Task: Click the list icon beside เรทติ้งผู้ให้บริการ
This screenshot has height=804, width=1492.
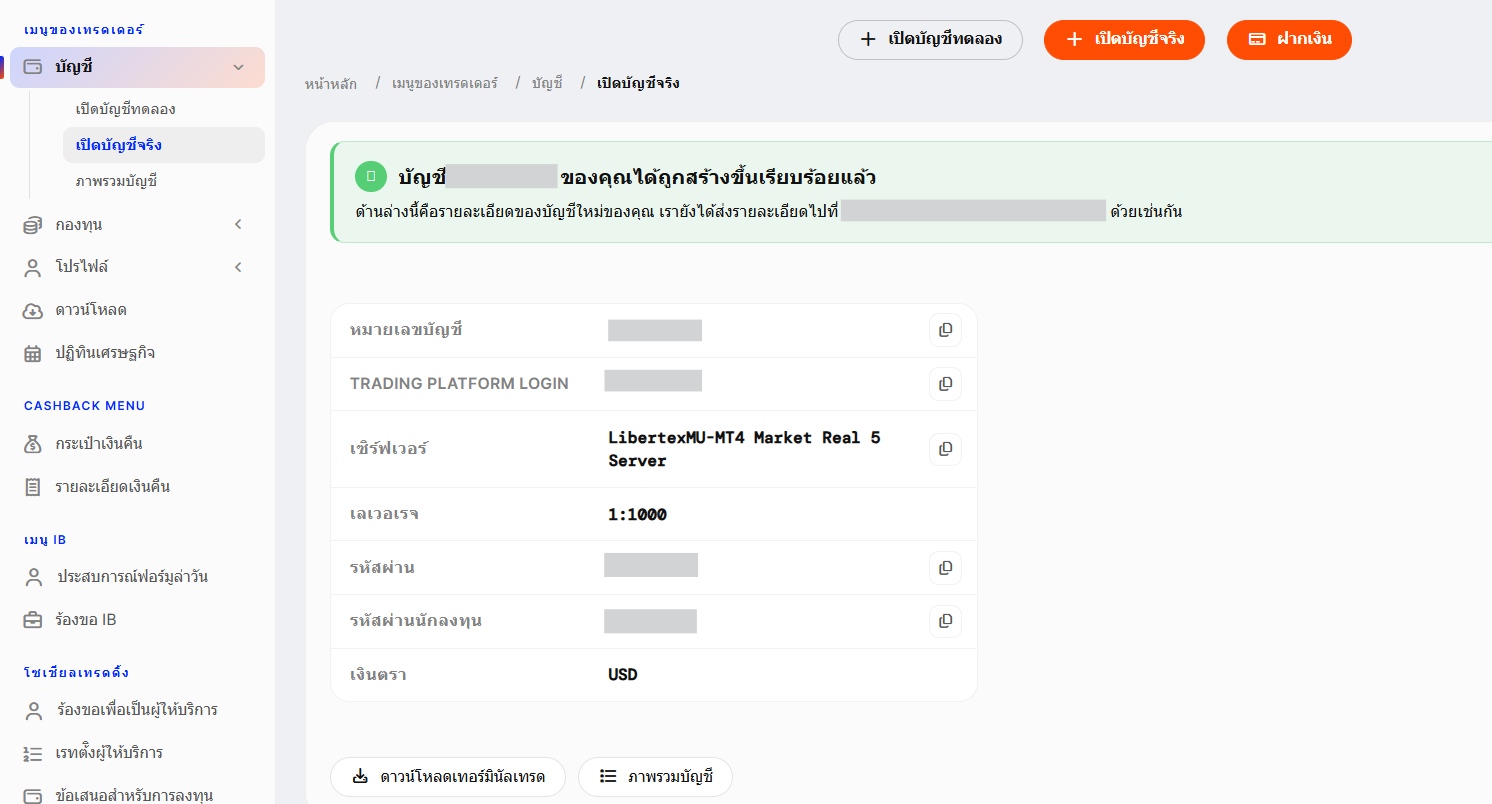Action: 33,753
